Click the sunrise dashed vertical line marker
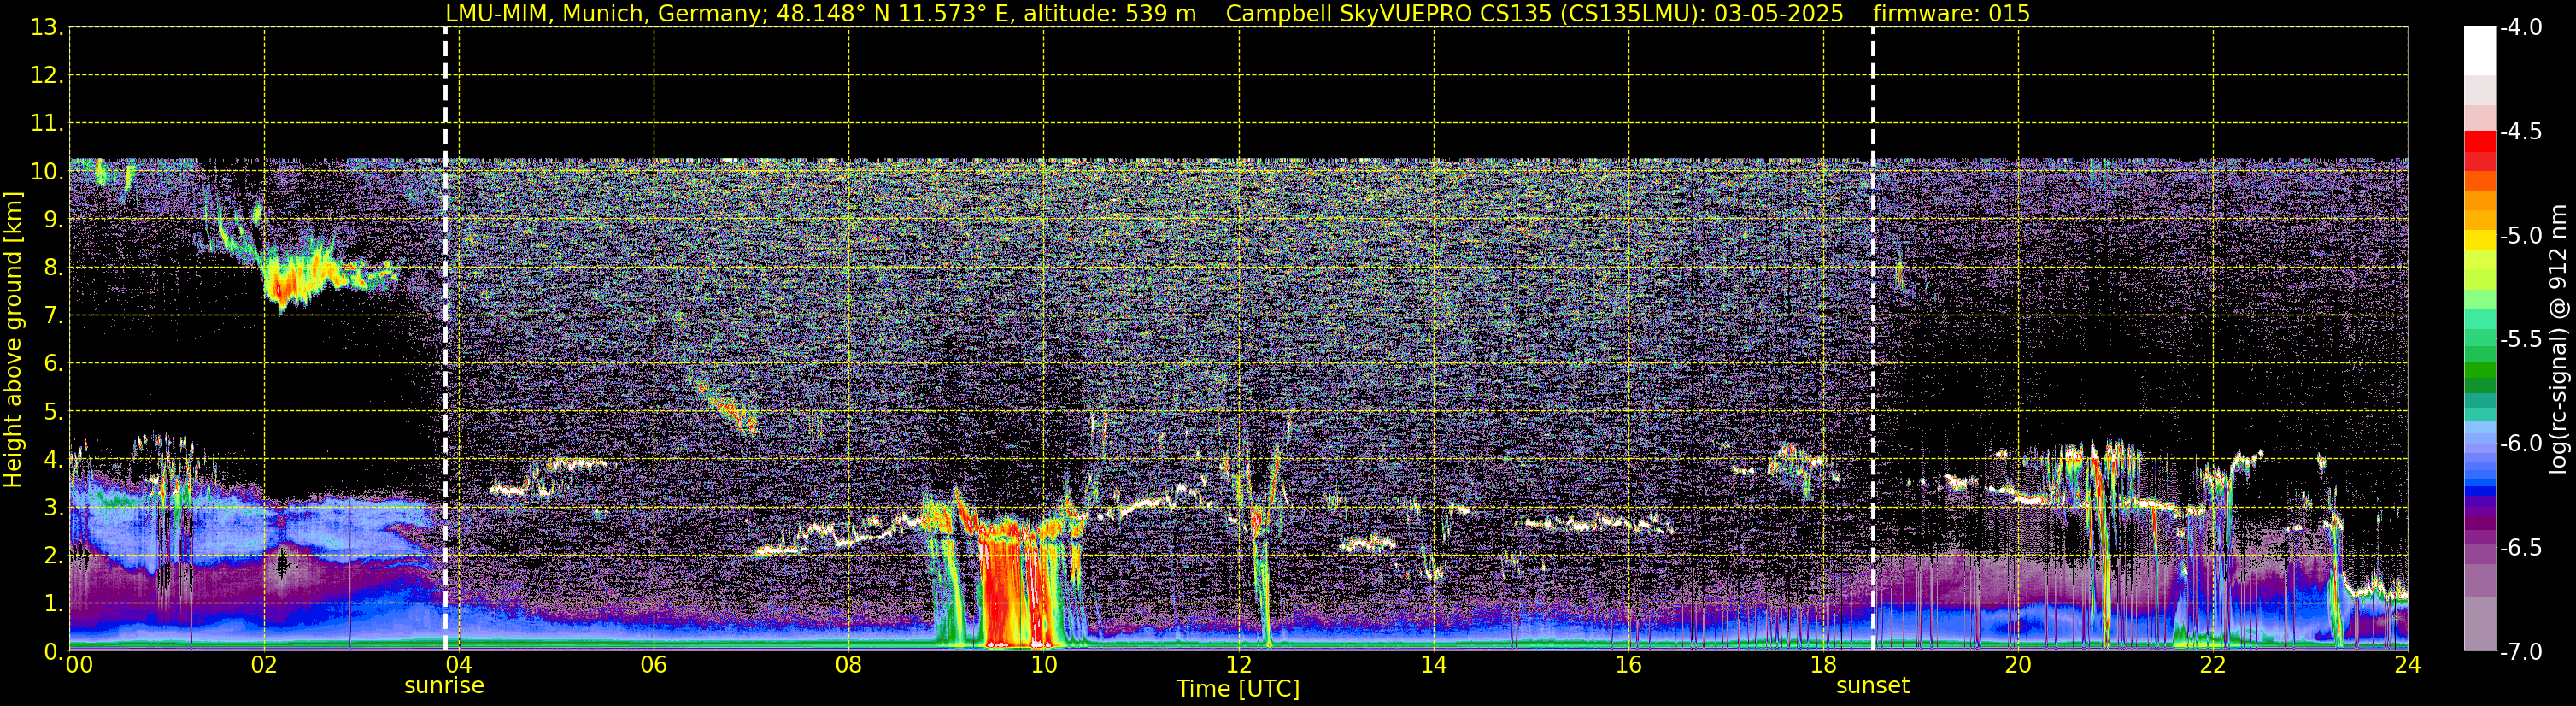 (x=445, y=338)
